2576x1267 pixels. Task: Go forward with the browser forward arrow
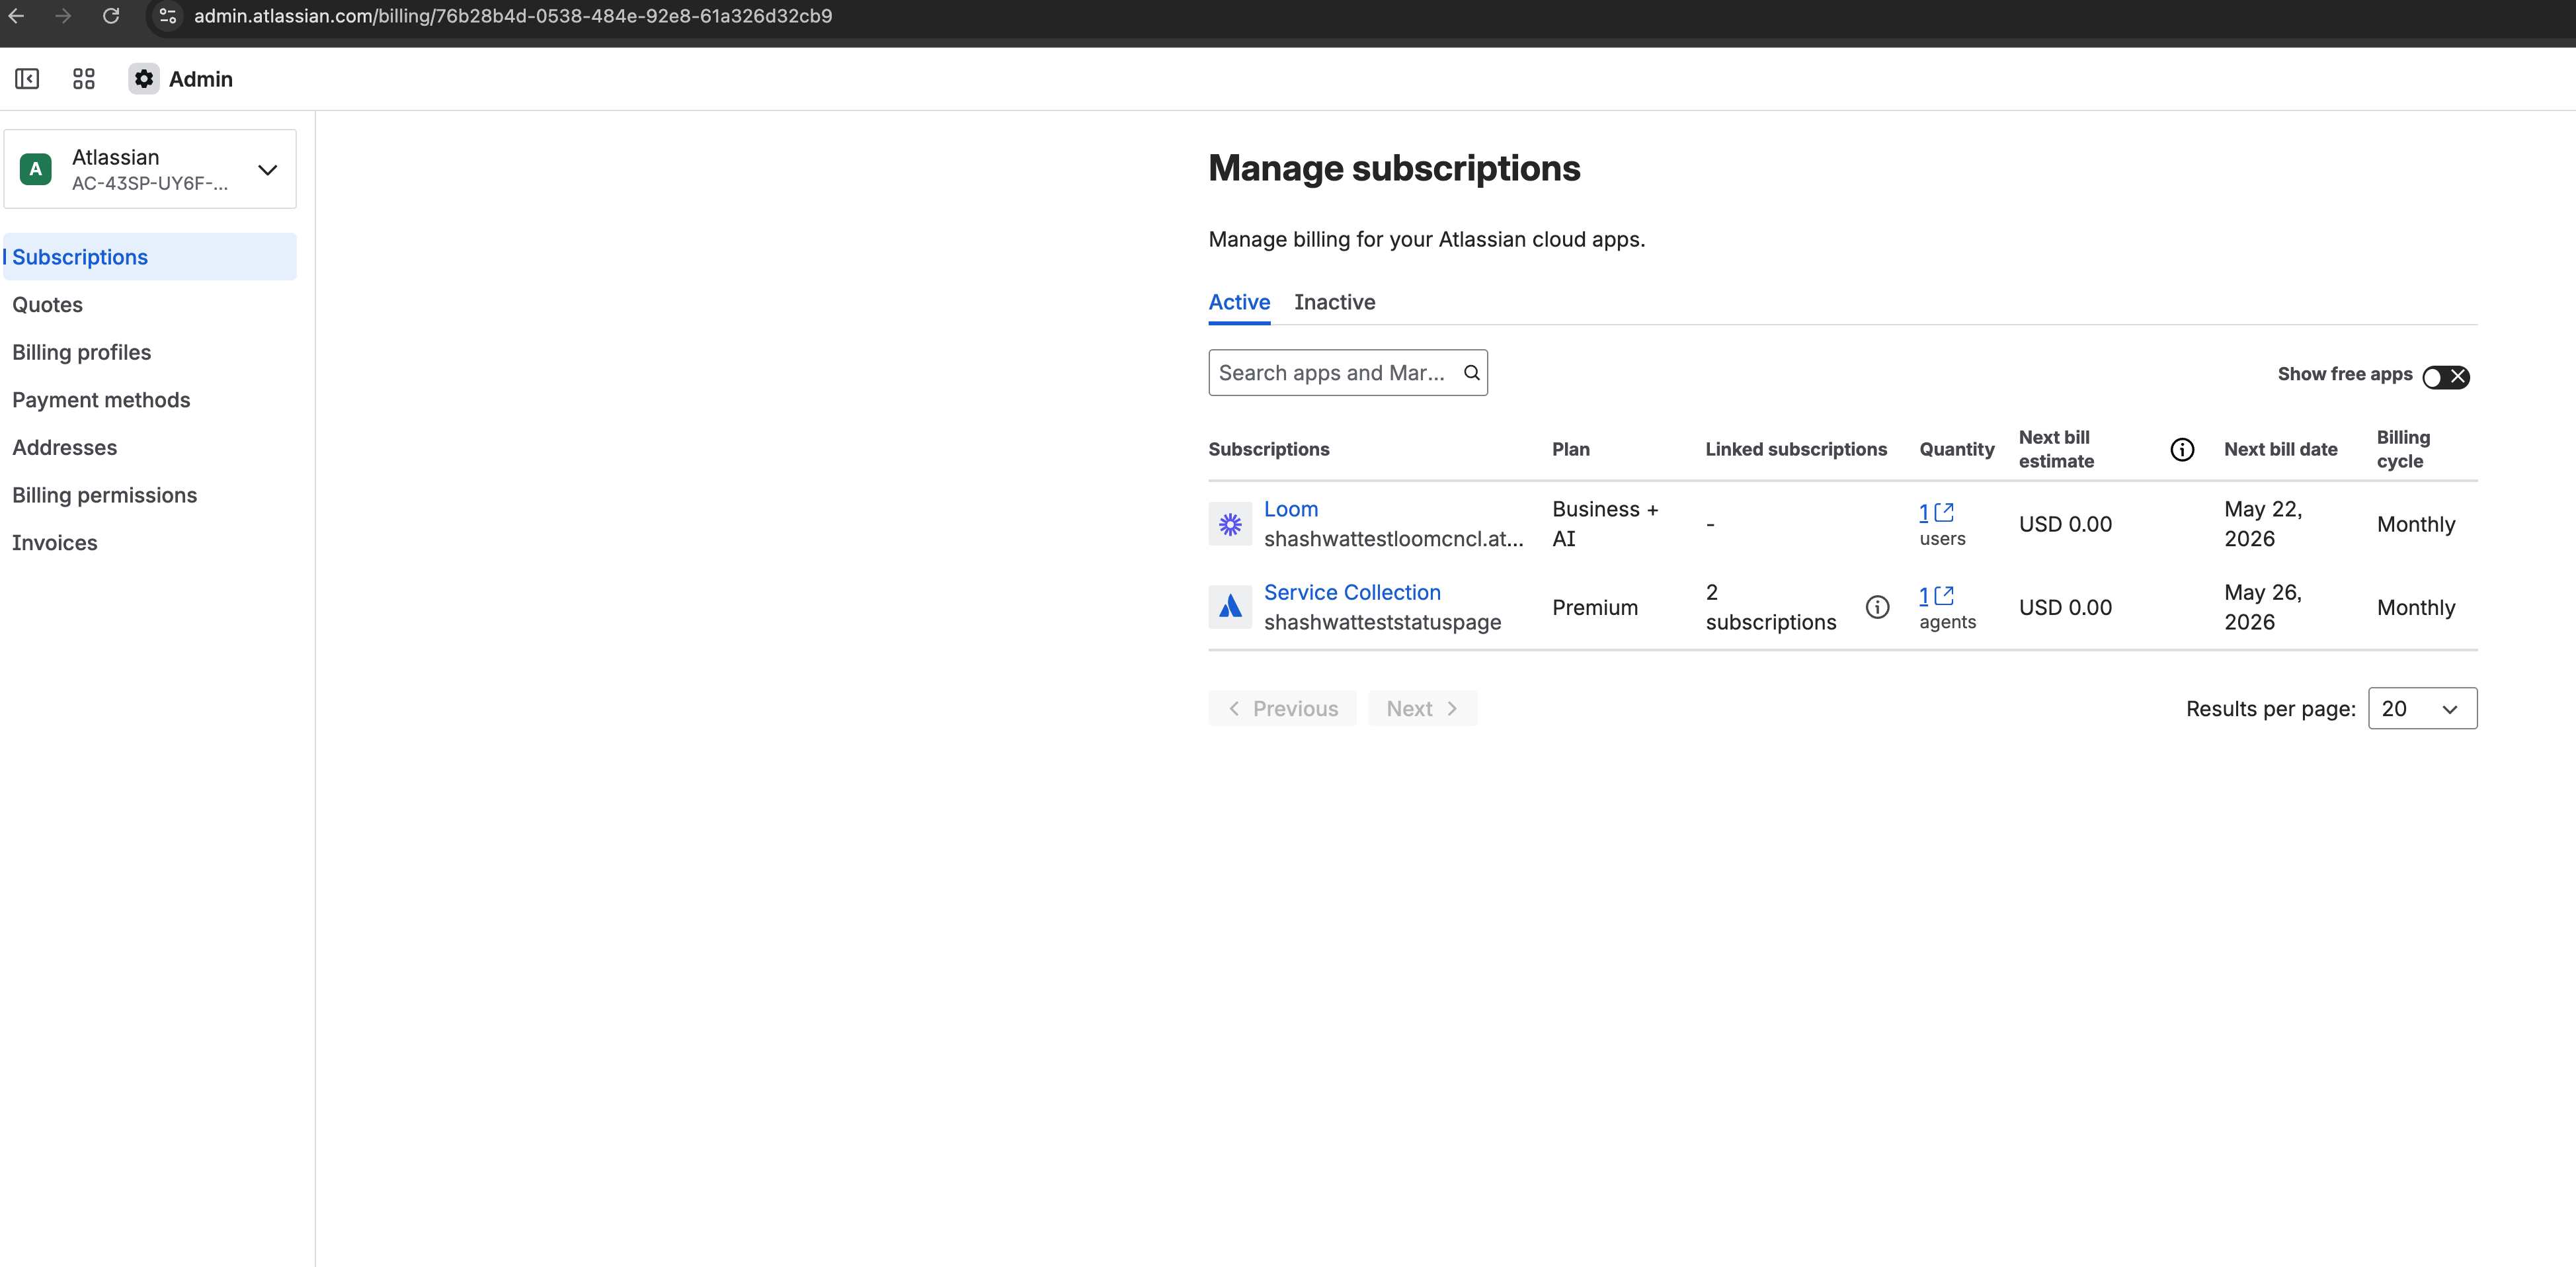[63, 16]
